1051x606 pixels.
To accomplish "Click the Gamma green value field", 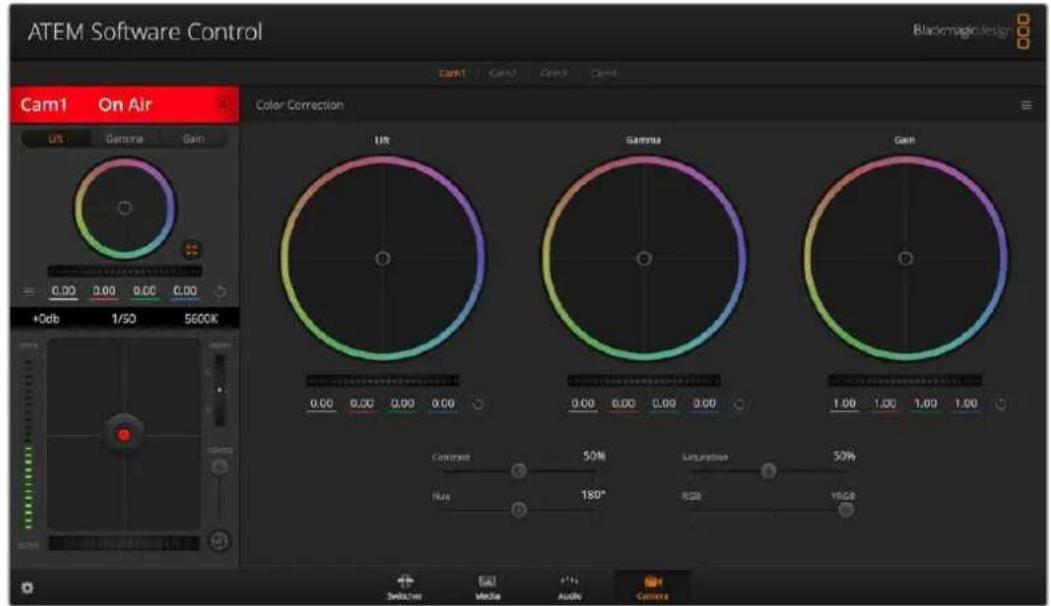I will 664,404.
